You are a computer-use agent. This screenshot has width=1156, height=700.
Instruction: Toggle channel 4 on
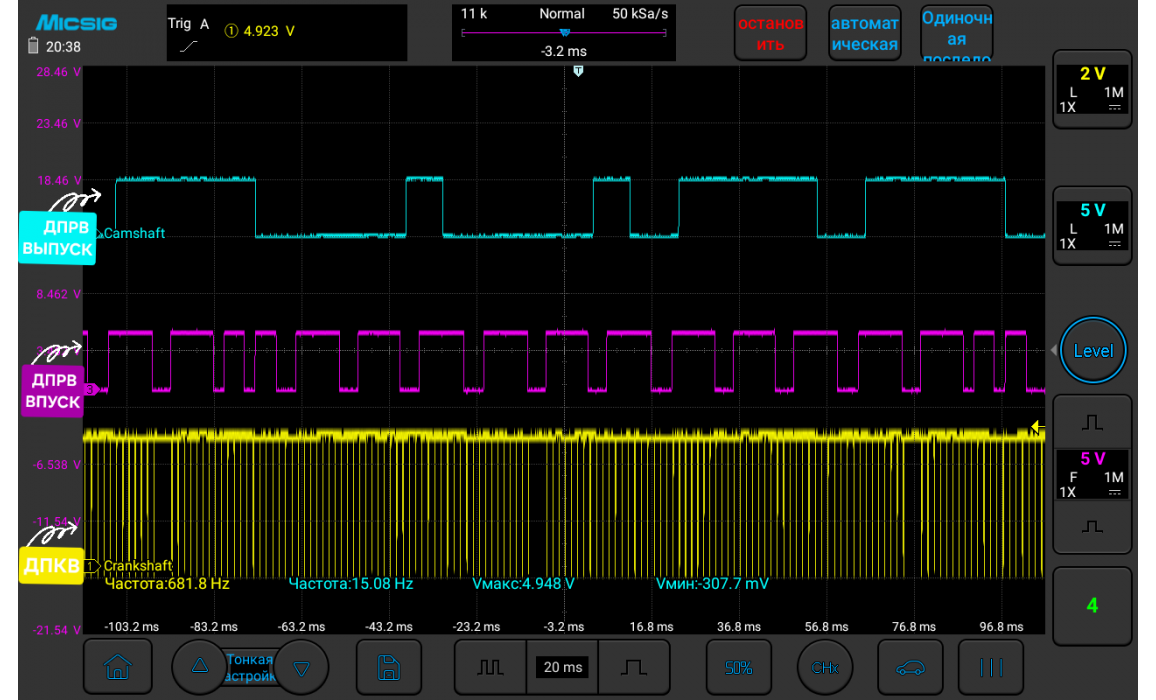tap(1091, 605)
